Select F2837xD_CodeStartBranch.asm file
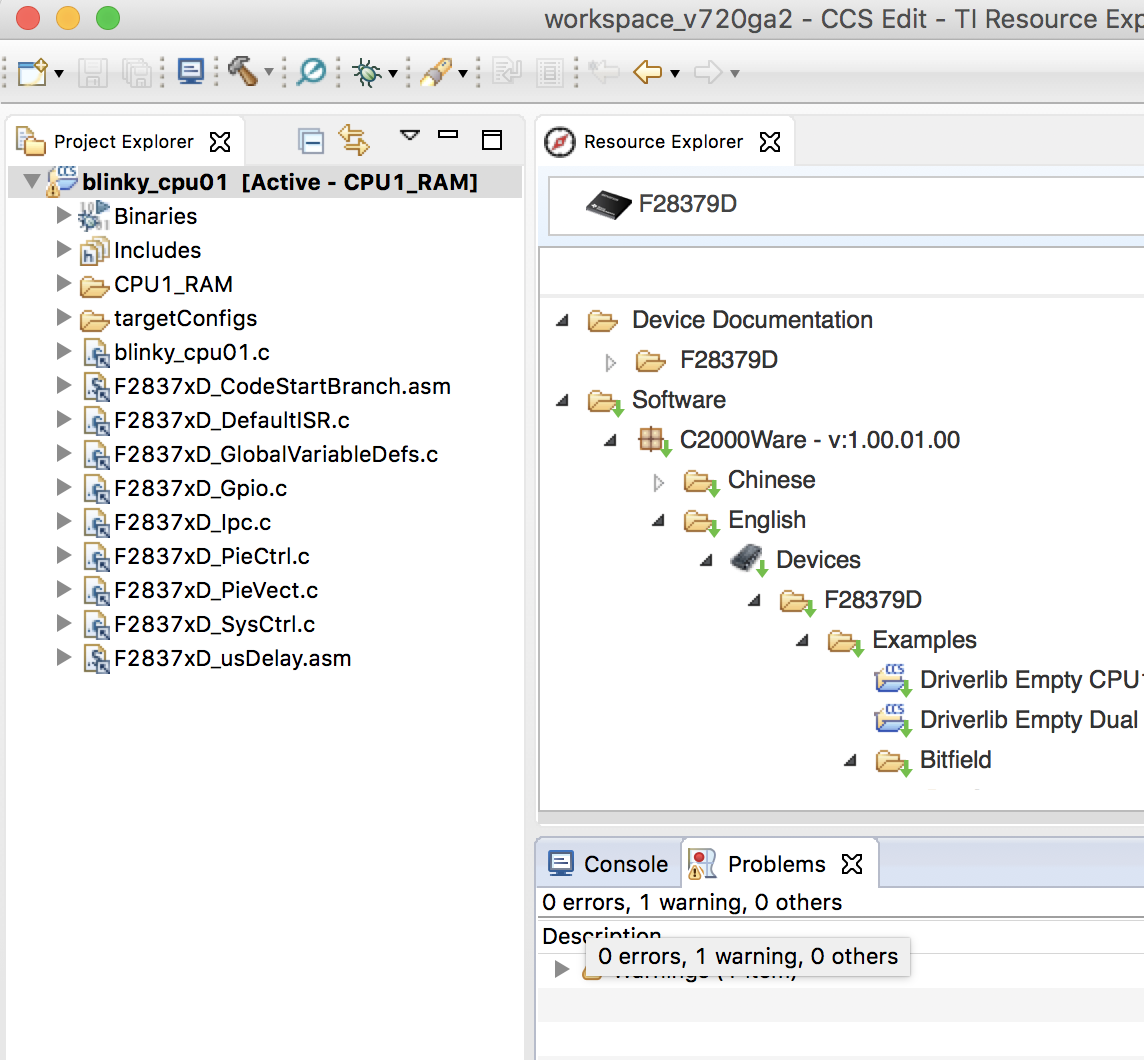Viewport: 1144px width, 1060px height. click(282, 386)
